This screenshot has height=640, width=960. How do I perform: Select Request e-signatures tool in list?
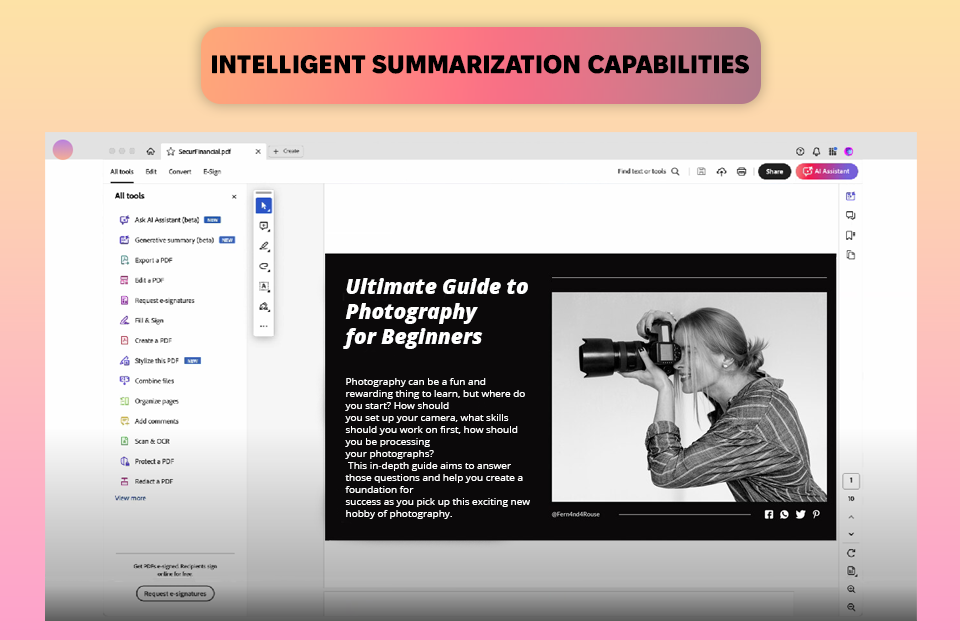(157, 301)
